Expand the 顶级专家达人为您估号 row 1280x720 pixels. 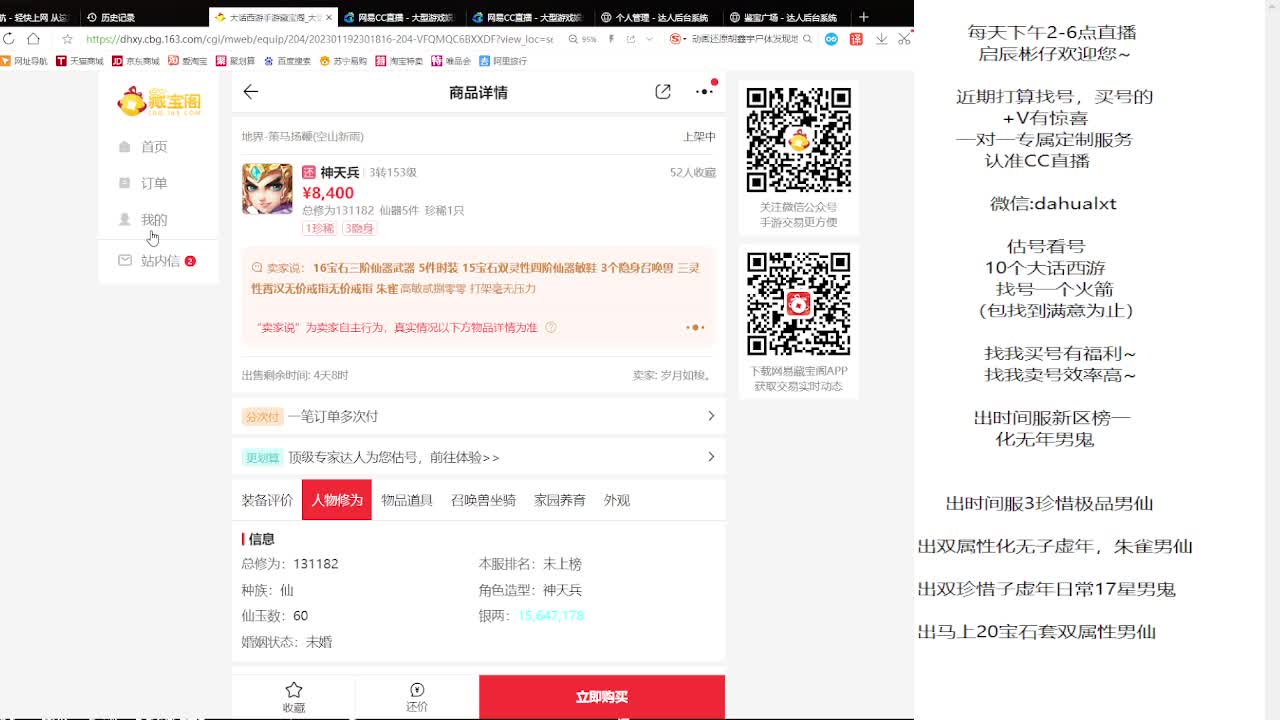pyautogui.click(x=479, y=457)
